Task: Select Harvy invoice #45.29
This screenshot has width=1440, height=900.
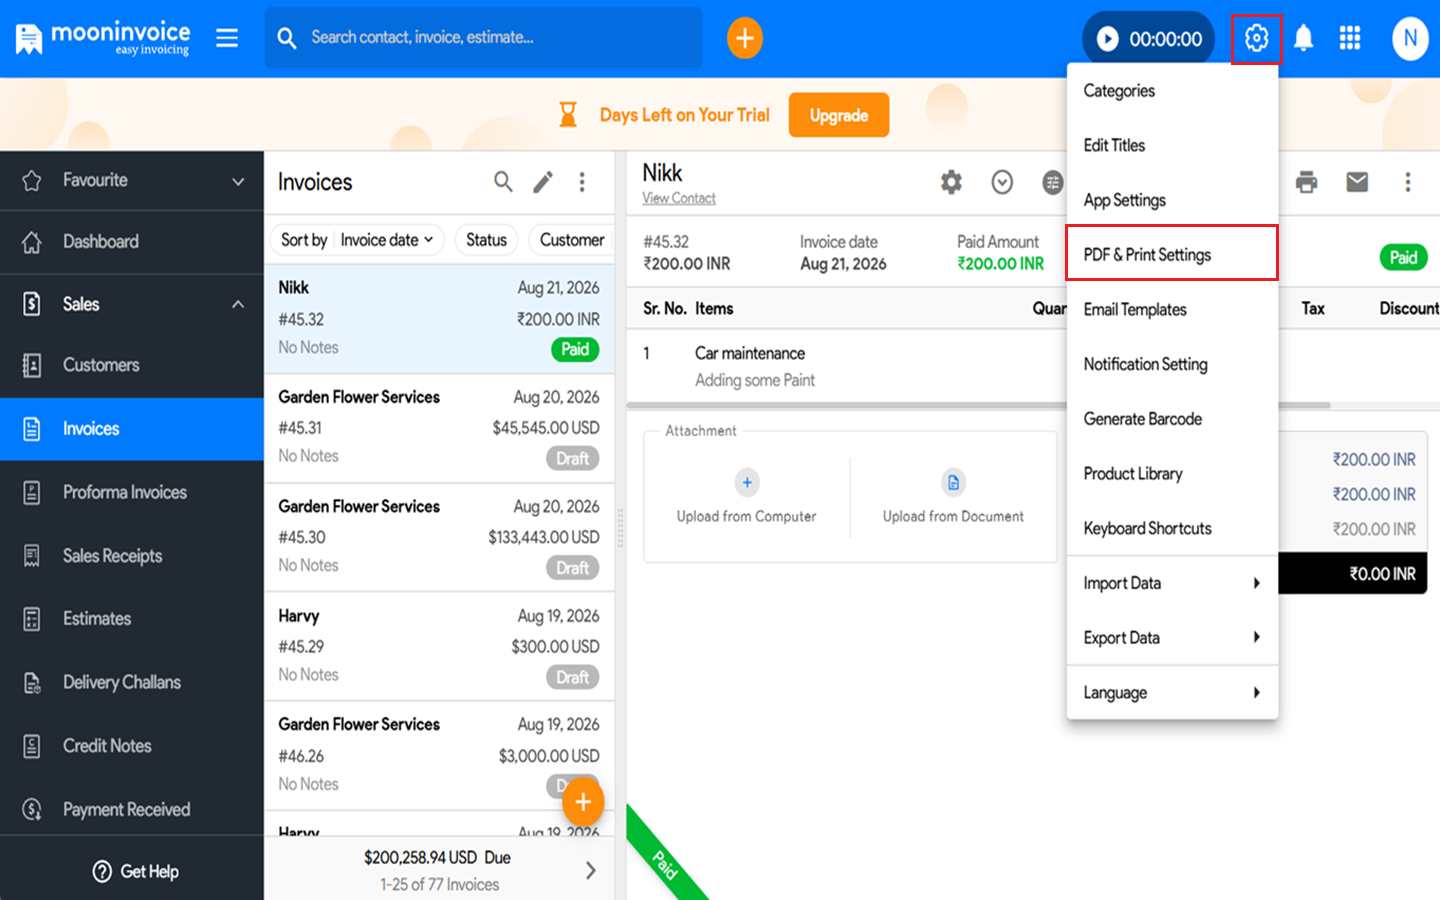Action: [439, 646]
